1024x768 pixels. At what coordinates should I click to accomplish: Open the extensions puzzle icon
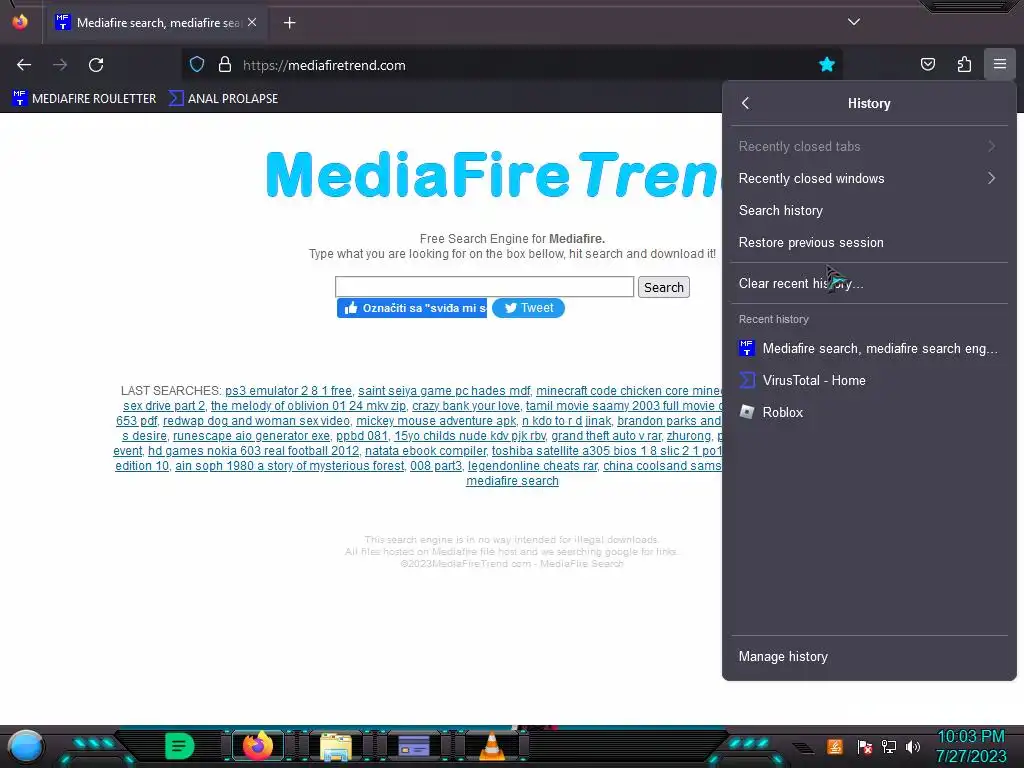tap(964, 64)
